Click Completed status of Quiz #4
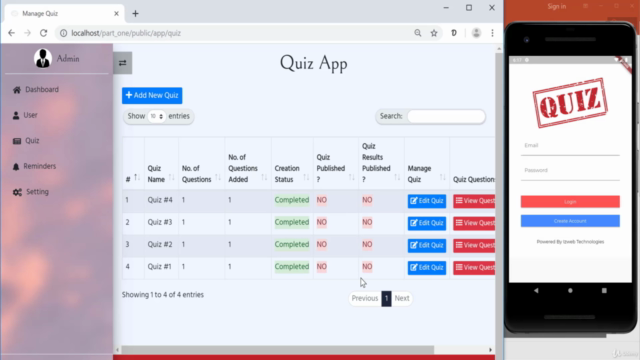 pos(292,200)
